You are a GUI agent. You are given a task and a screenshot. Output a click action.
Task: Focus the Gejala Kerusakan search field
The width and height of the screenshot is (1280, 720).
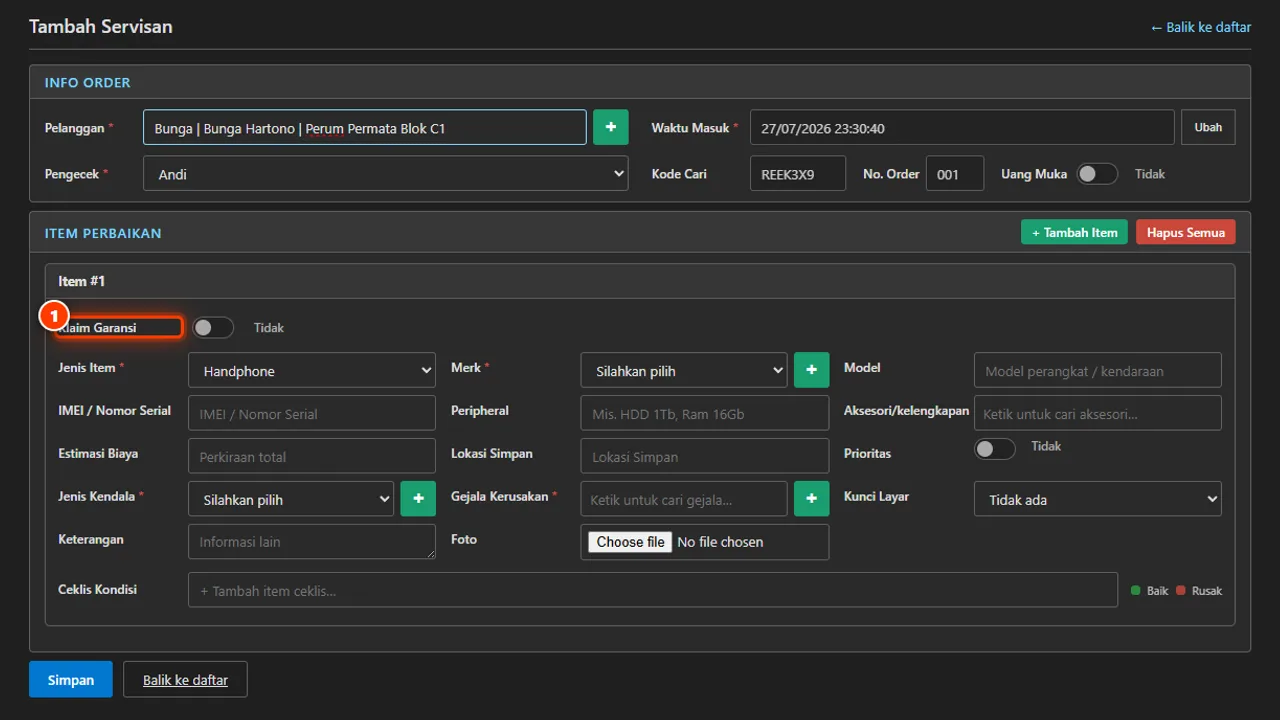pyautogui.click(x=684, y=499)
